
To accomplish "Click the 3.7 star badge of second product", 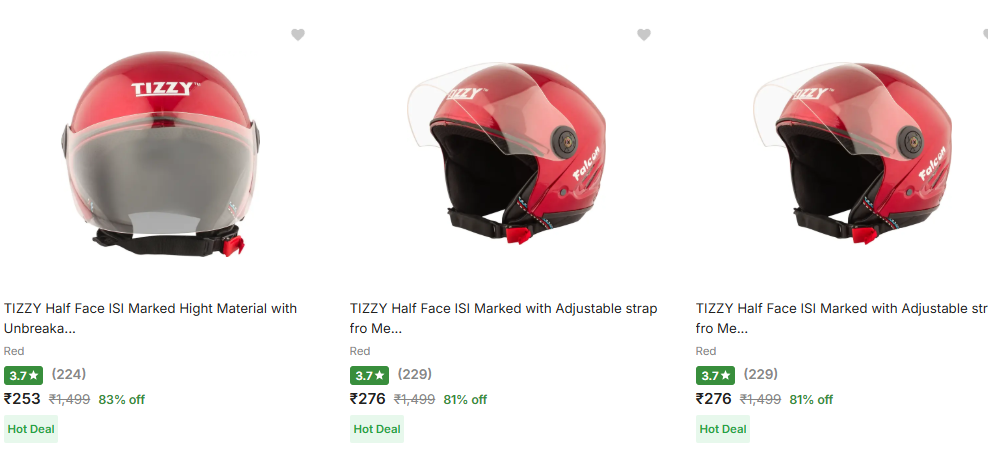I will (x=369, y=376).
